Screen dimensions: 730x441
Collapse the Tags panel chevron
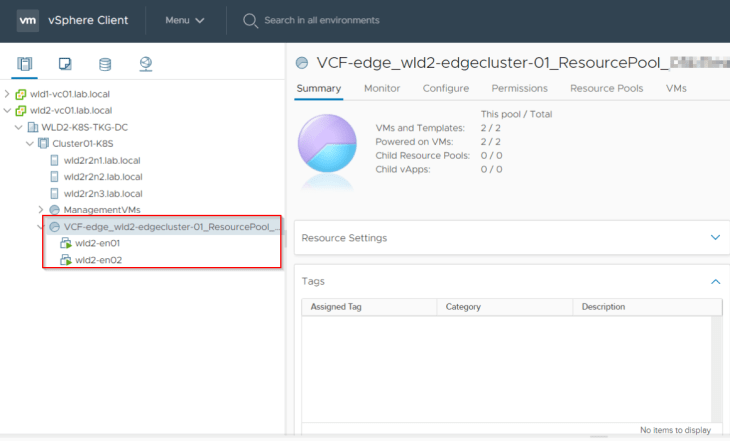(x=716, y=281)
